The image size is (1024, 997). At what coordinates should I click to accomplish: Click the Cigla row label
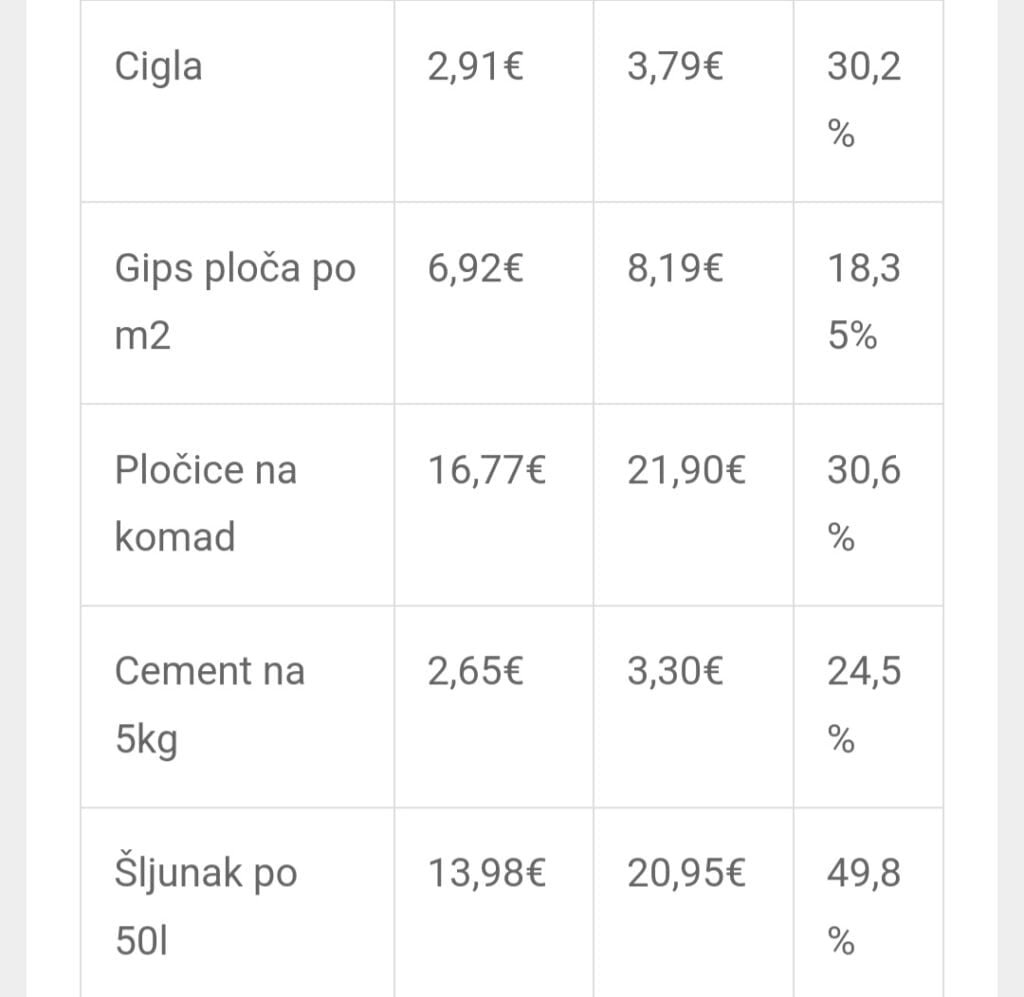point(158,68)
